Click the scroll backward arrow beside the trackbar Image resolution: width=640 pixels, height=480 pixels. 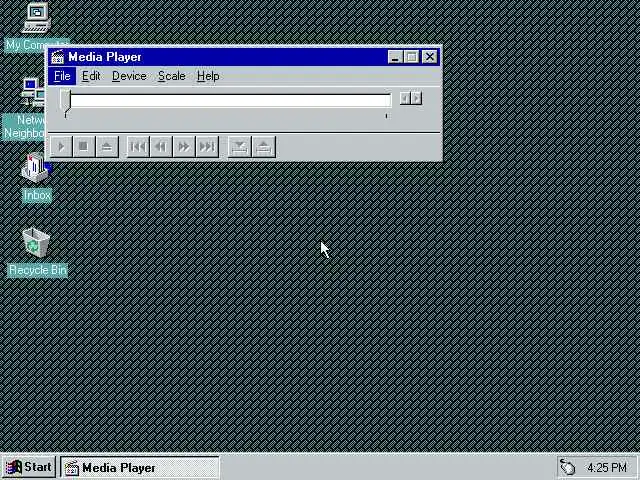[x=405, y=98]
